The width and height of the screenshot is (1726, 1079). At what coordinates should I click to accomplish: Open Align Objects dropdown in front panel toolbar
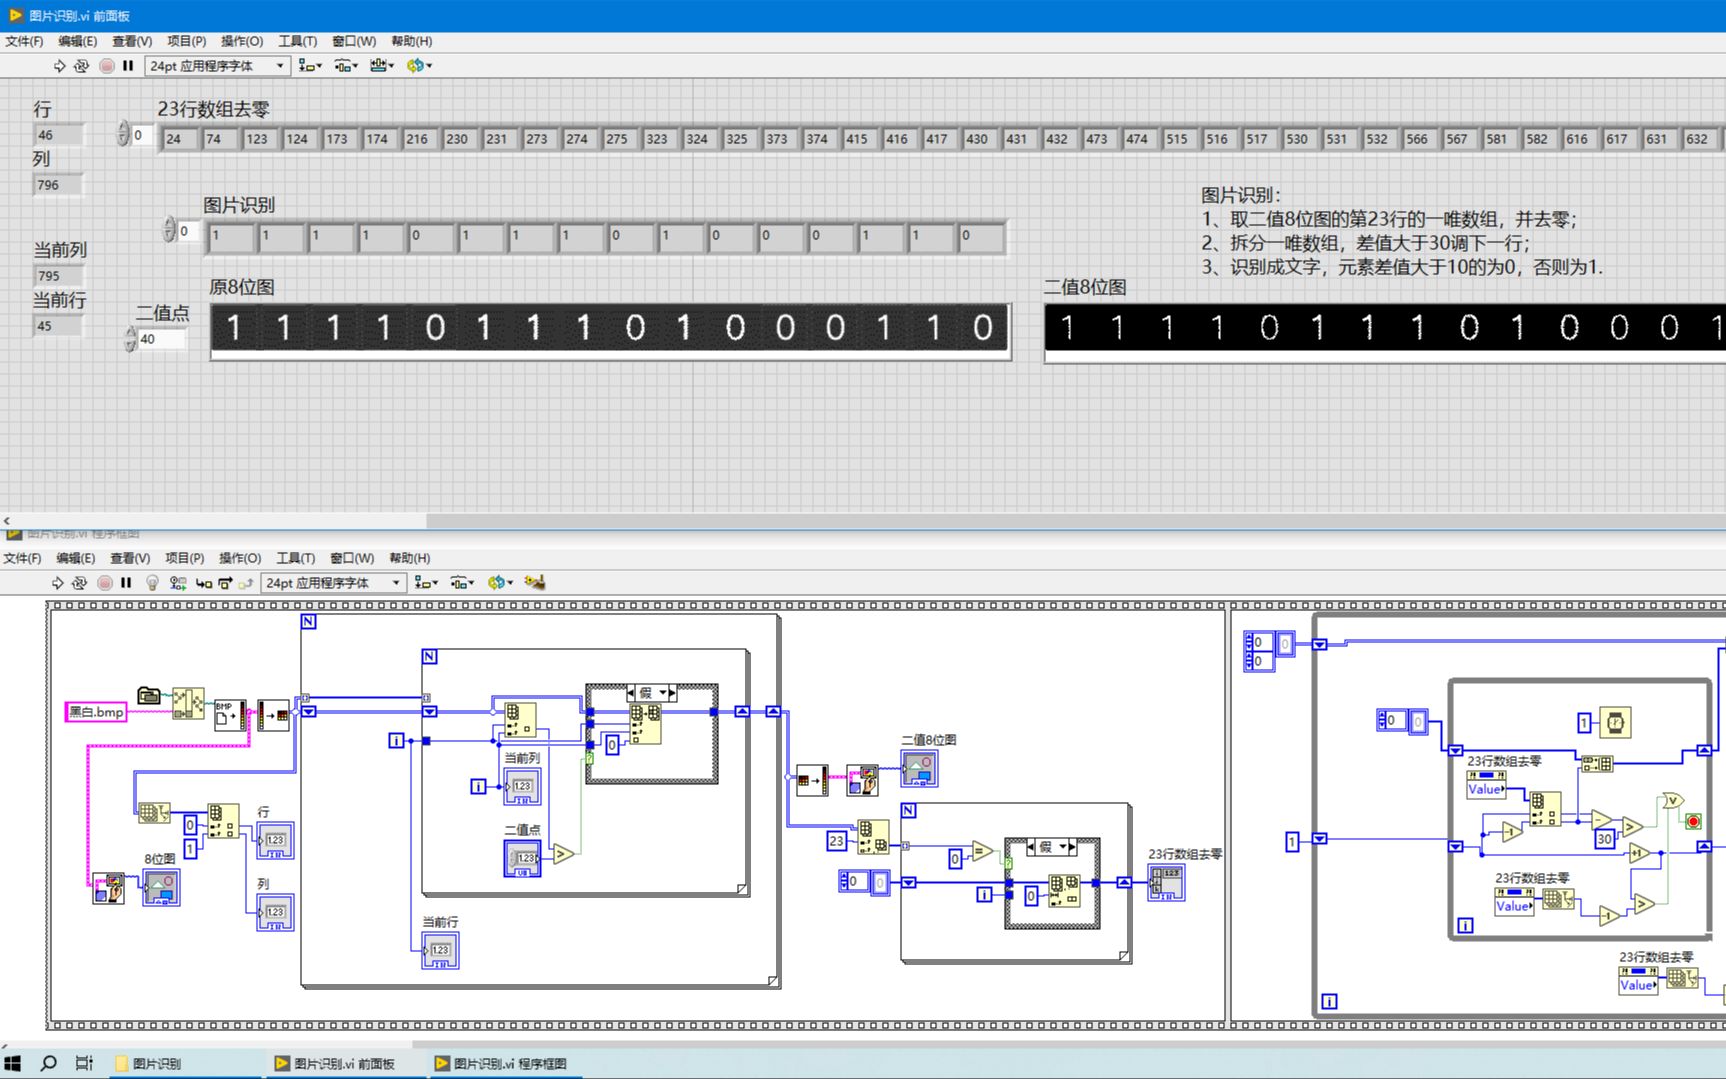(310, 66)
